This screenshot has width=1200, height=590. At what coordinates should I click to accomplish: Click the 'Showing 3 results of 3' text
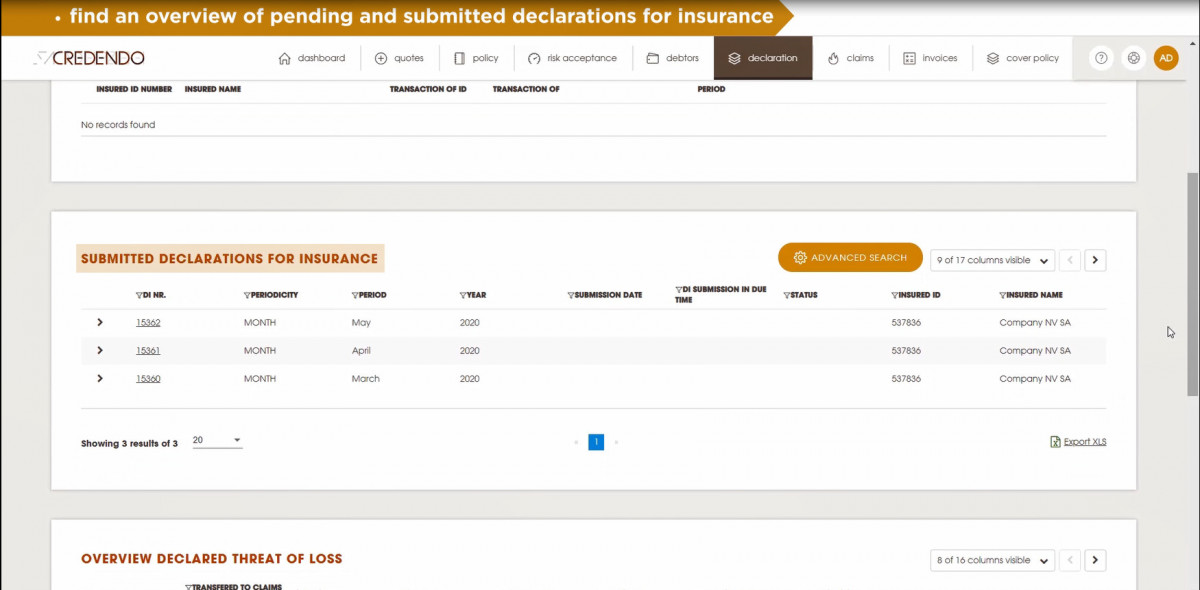click(129, 443)
